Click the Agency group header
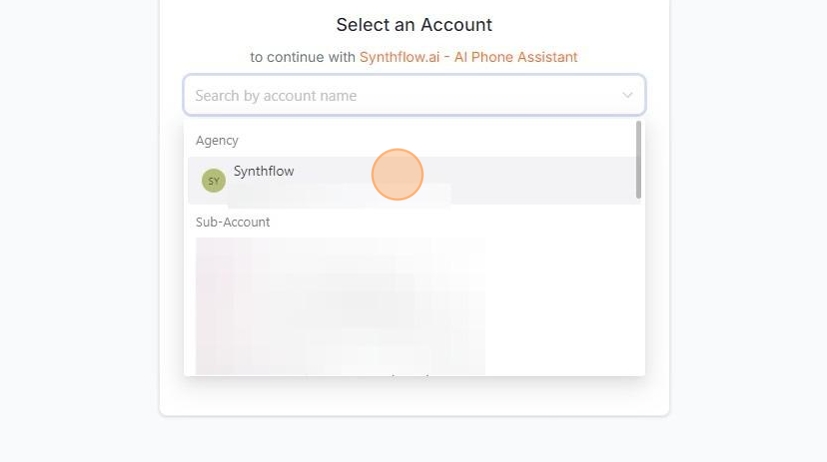The image size is (827, 462). coord(217,141)
